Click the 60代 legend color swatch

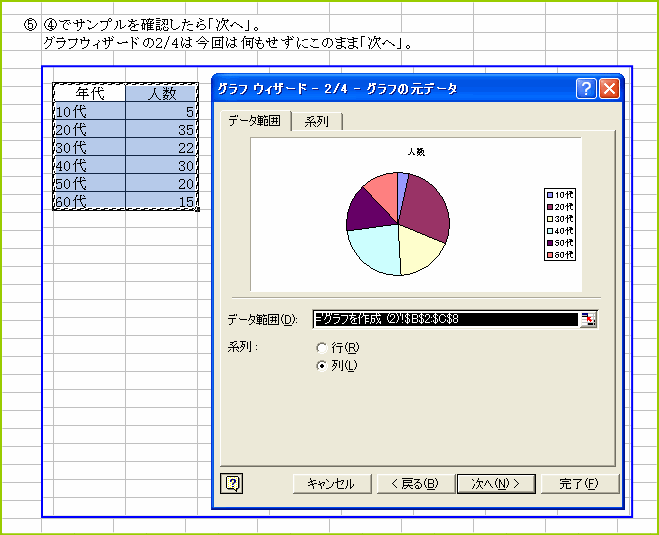550,255
